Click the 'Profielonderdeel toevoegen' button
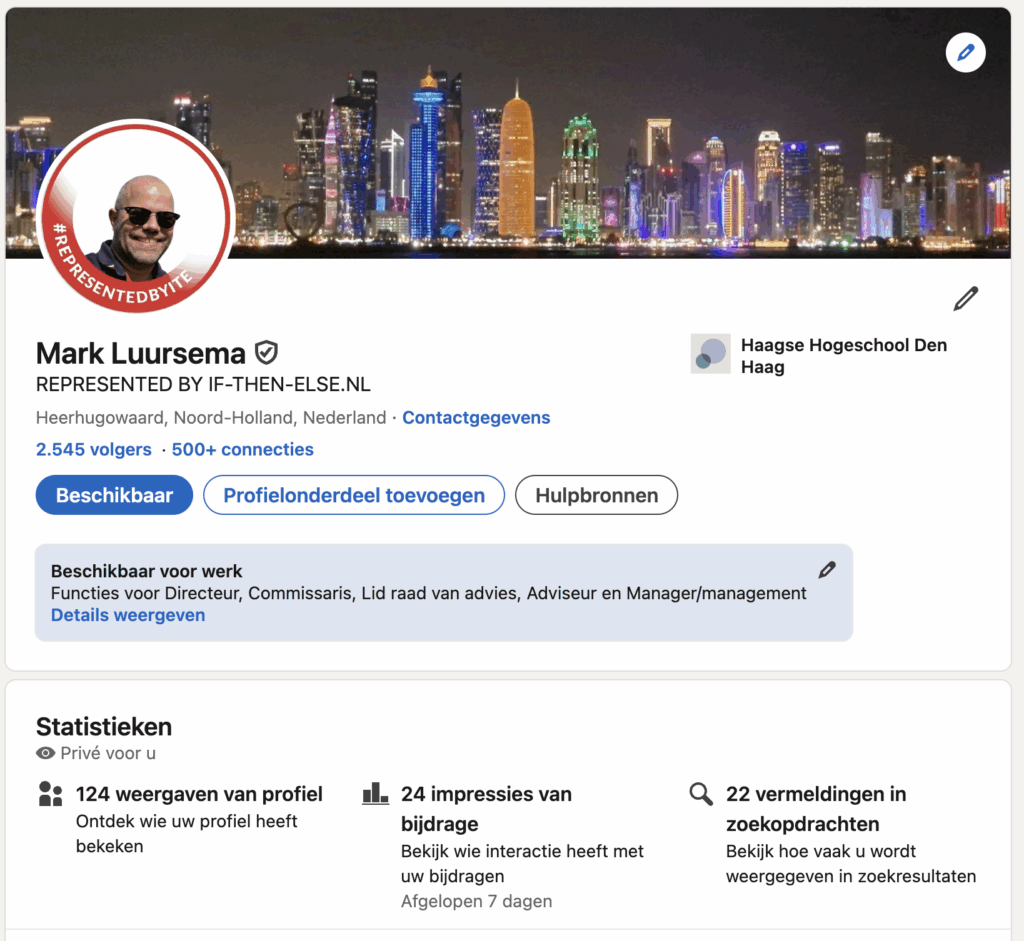Screen dimensions: 1024x941 coord(354,495)
